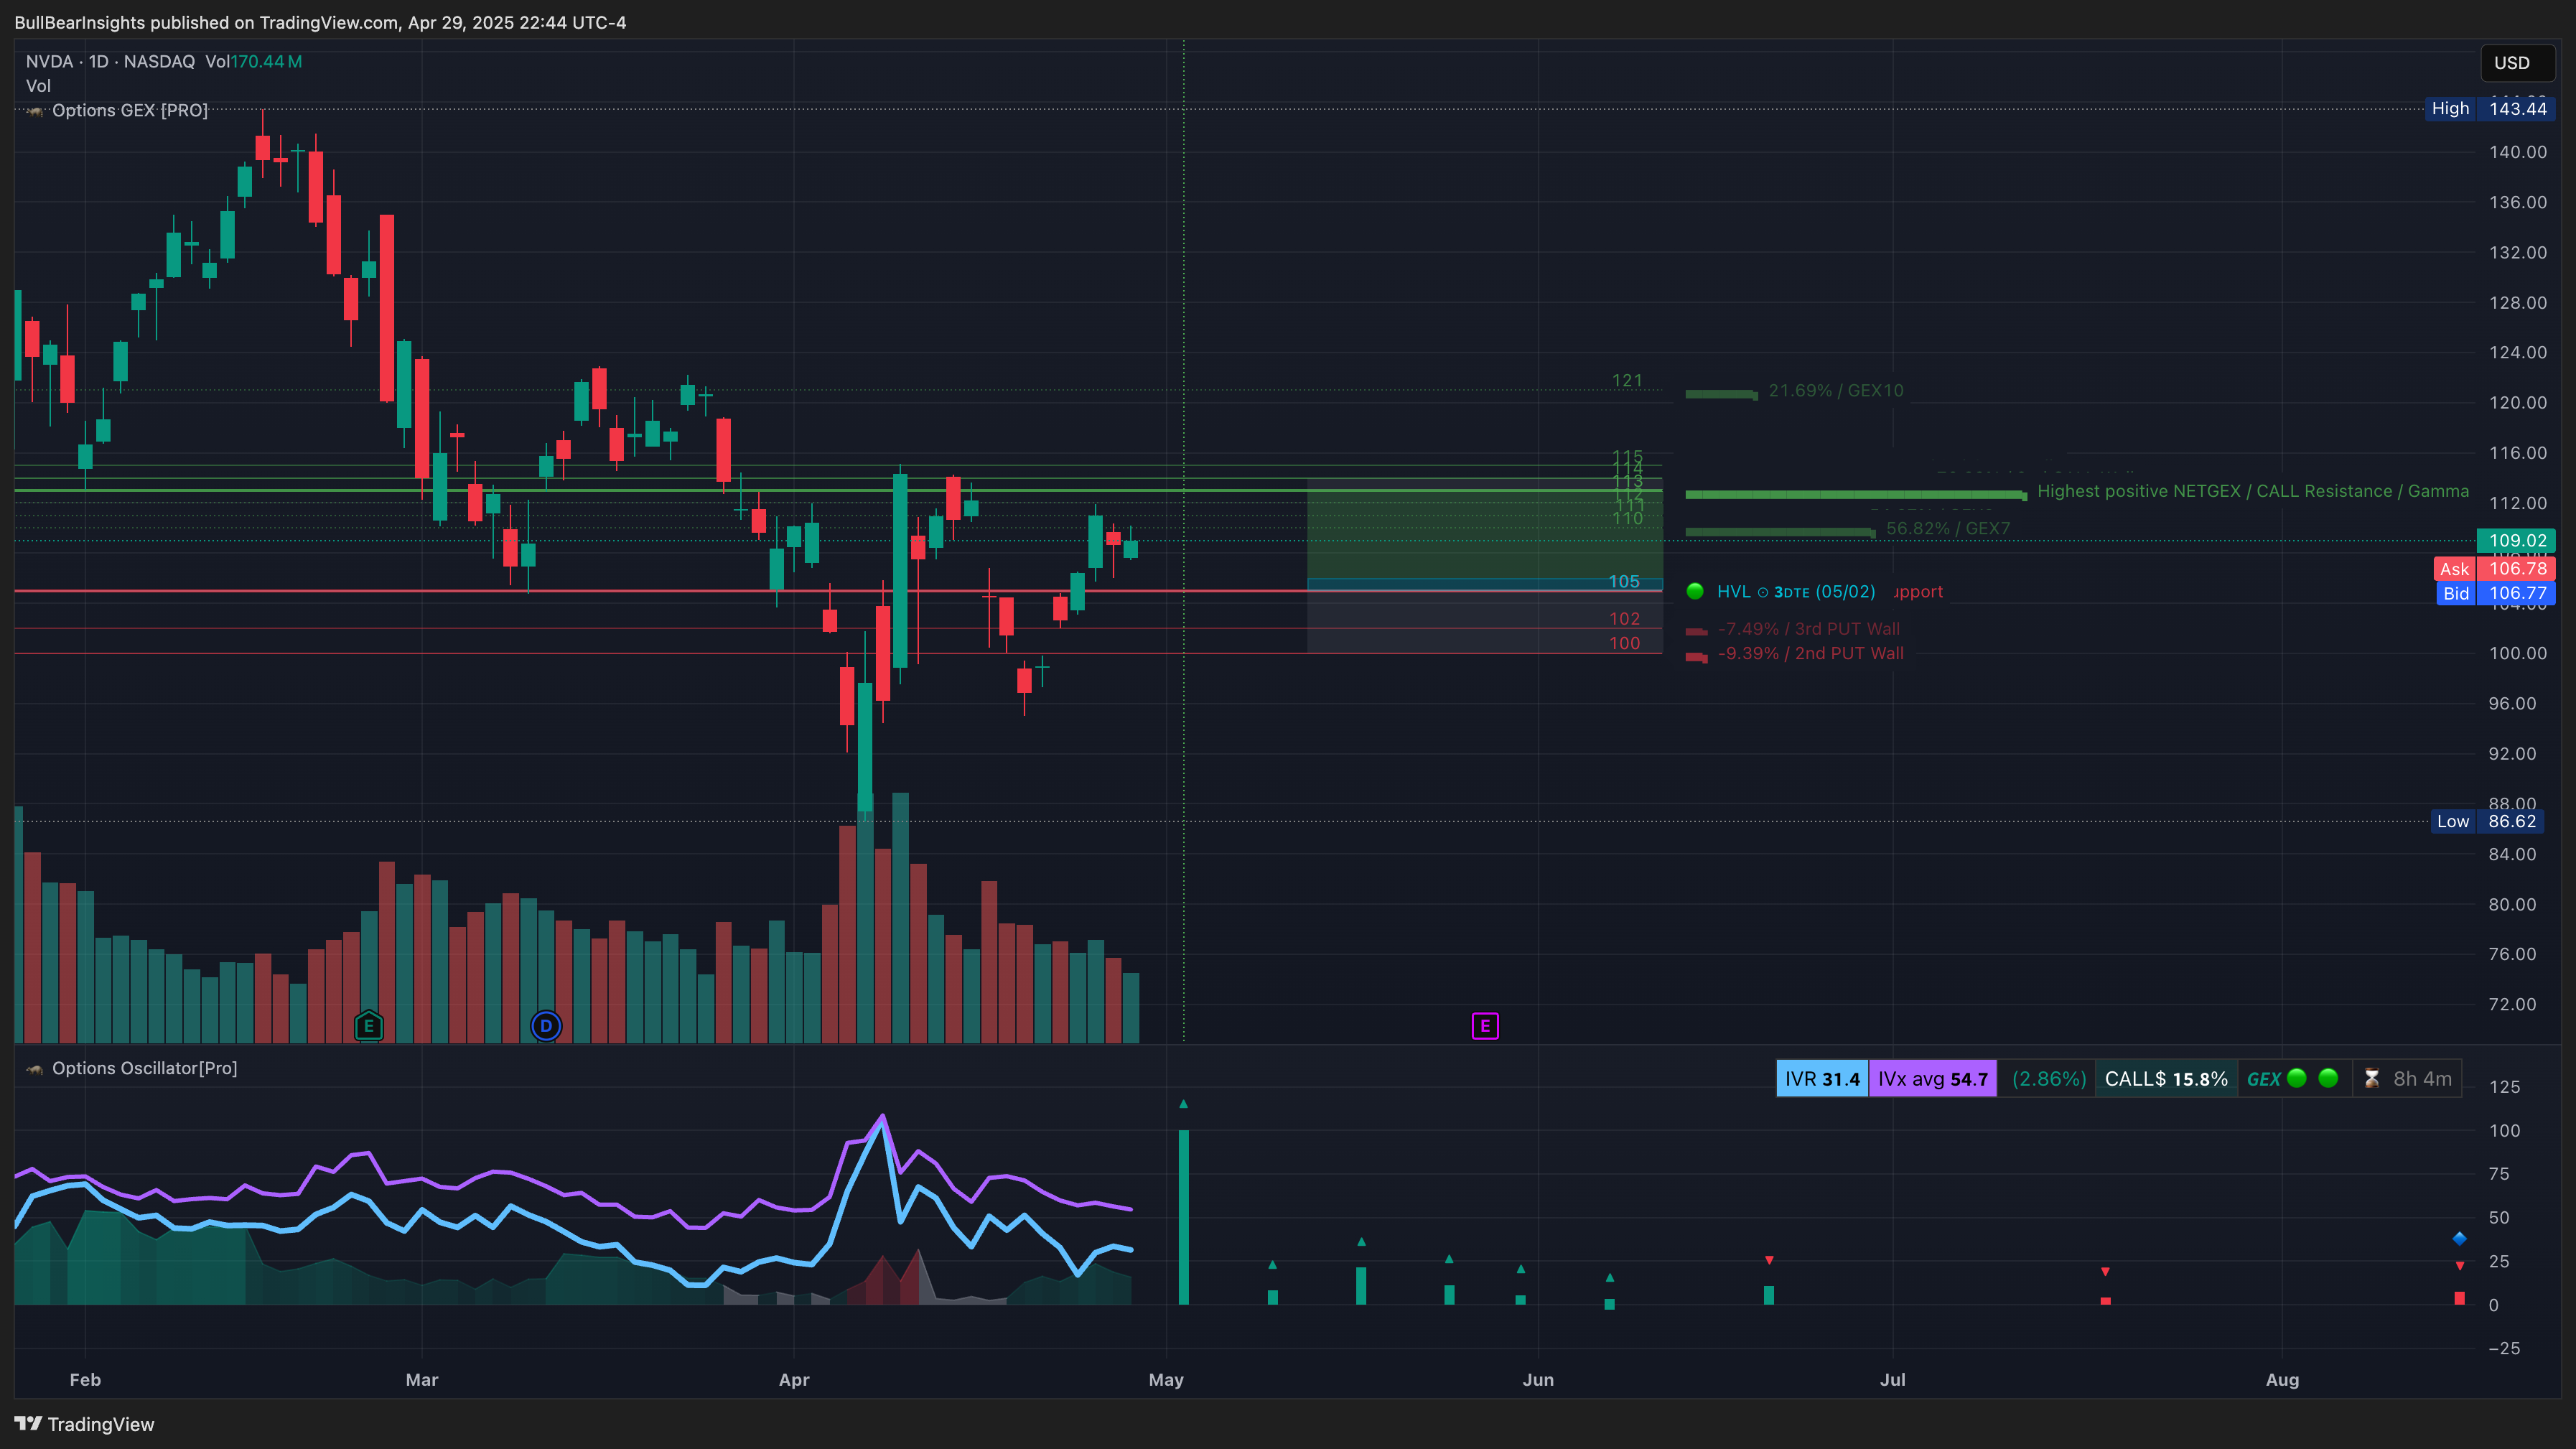This screenshot has width=2576, height=1449.
Task: Click the Vol indicator legend
Action: tap(38, 86)
